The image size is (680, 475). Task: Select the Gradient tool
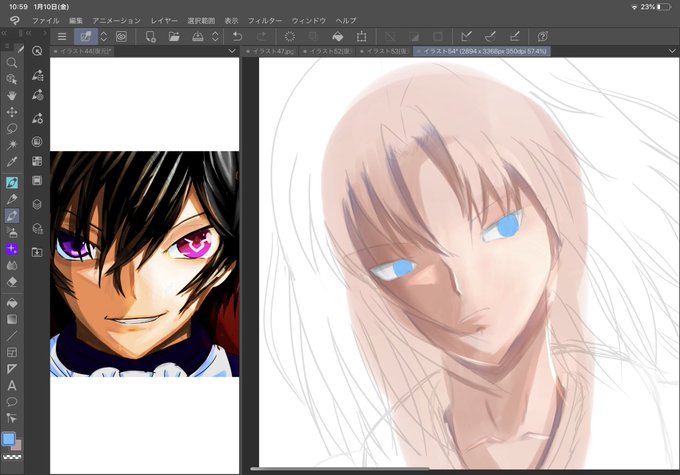click(12, 319)
